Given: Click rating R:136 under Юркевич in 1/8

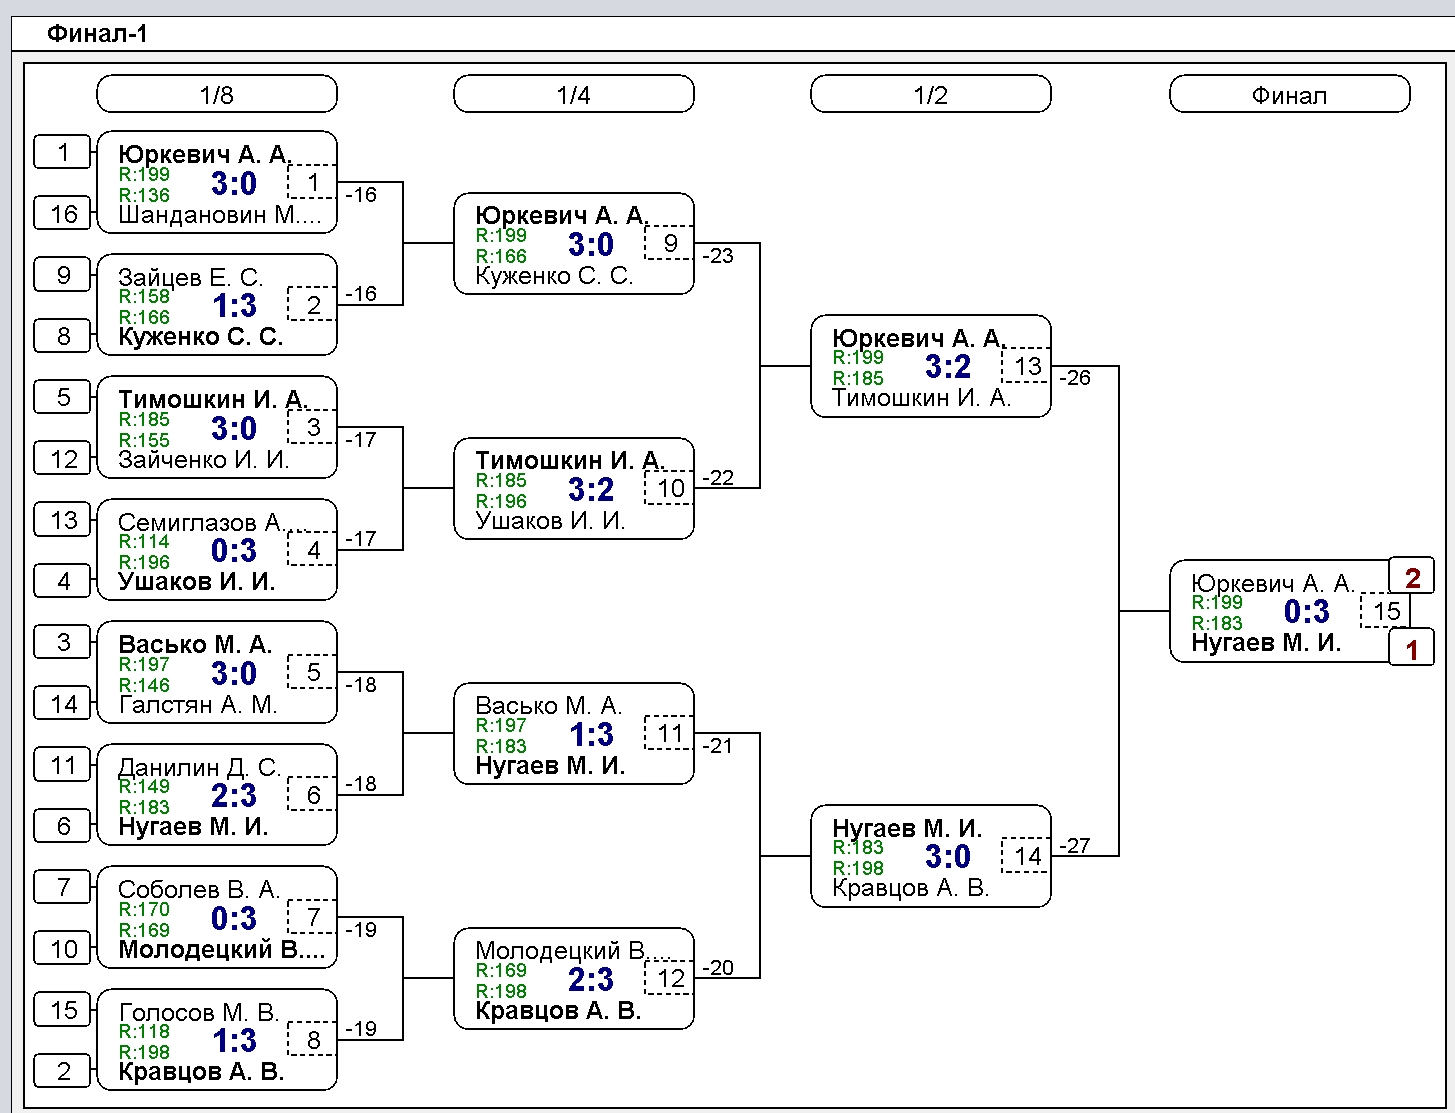Looking at the screenshot, I should (144, 195).
